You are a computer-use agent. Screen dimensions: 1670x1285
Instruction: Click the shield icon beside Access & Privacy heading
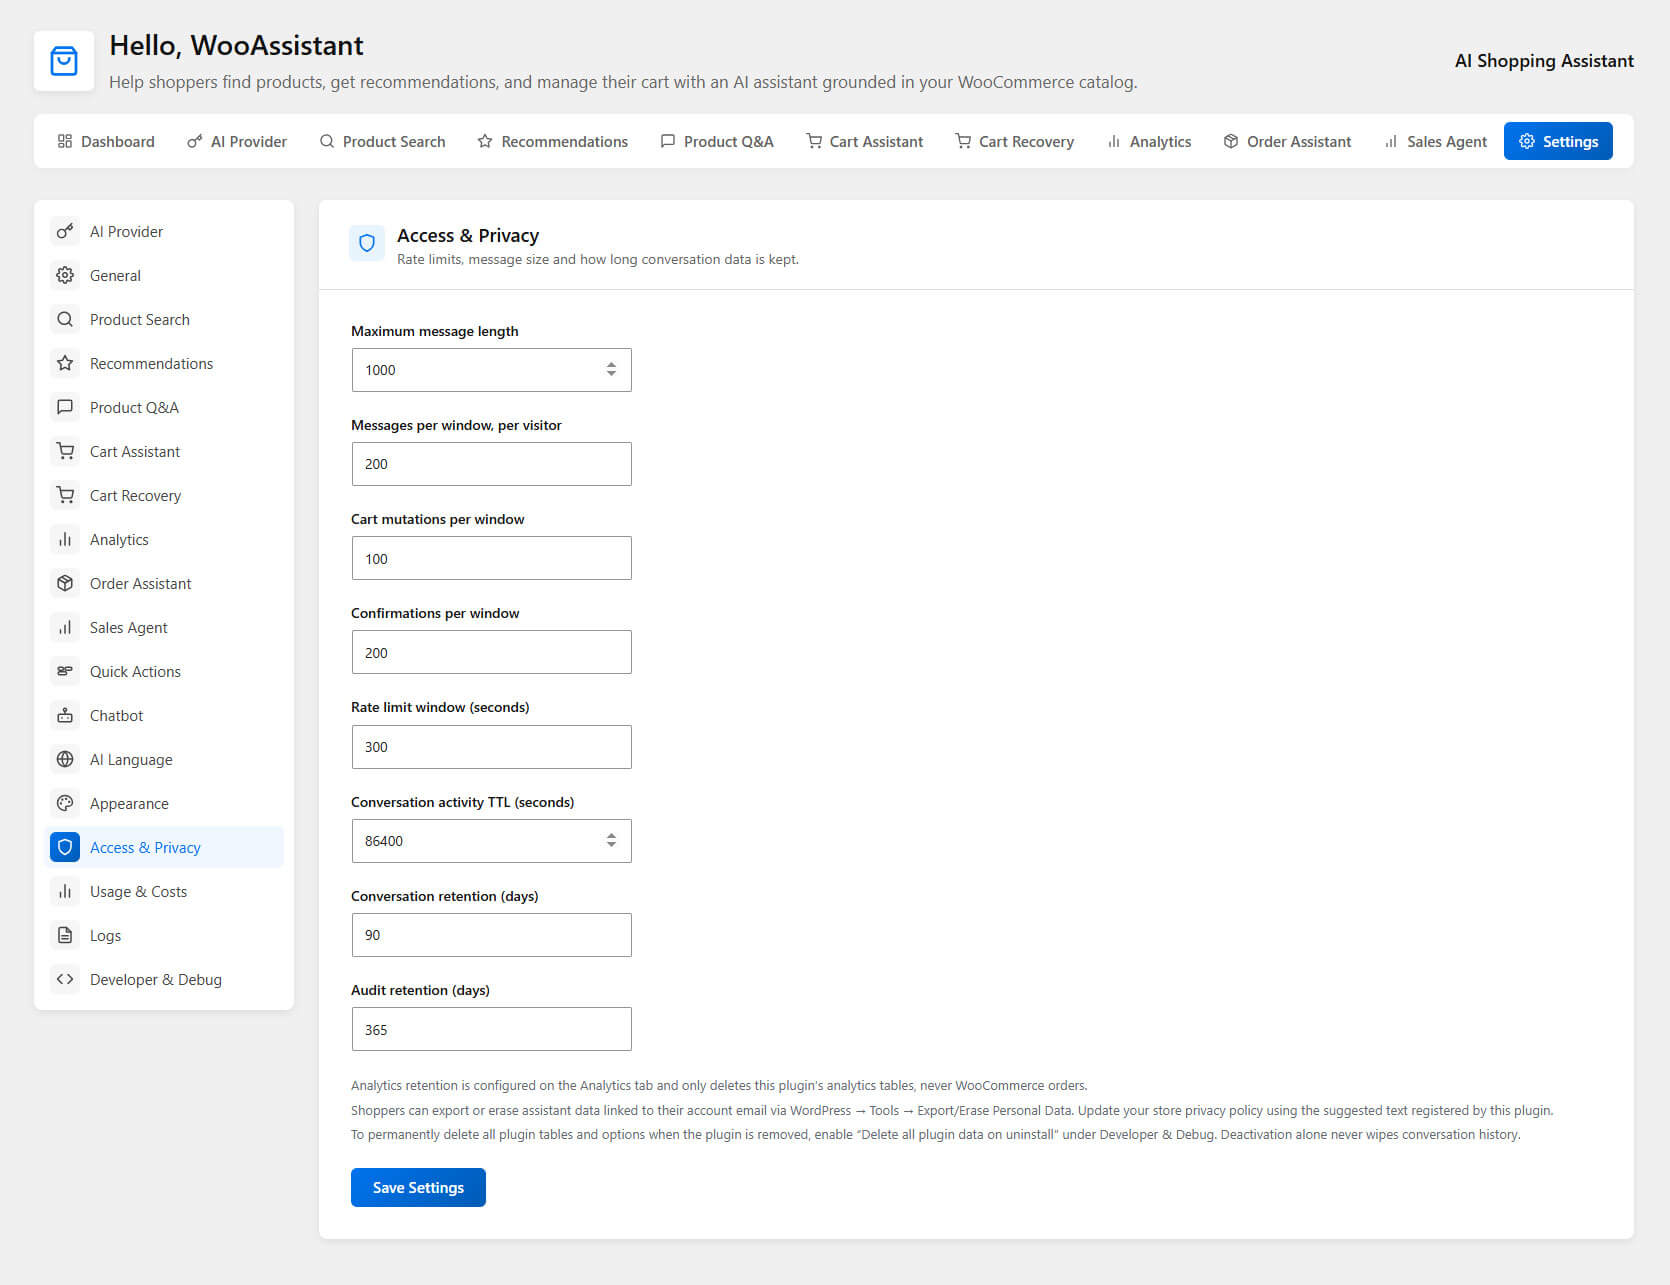click(367, 243)
